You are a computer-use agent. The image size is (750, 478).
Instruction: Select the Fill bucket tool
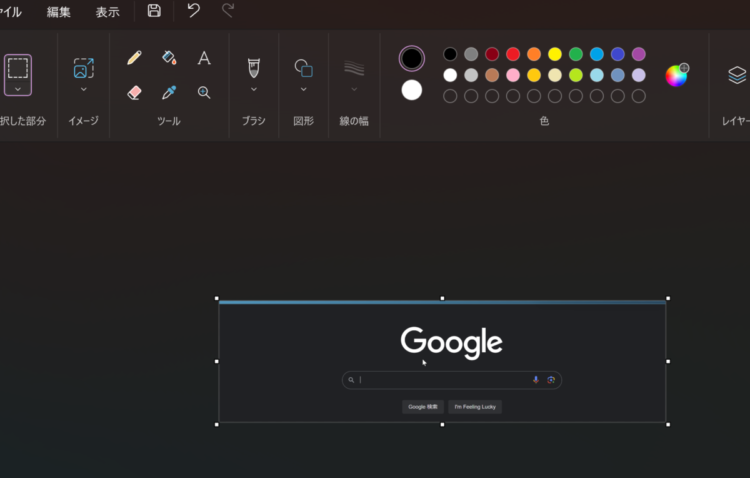169,58
